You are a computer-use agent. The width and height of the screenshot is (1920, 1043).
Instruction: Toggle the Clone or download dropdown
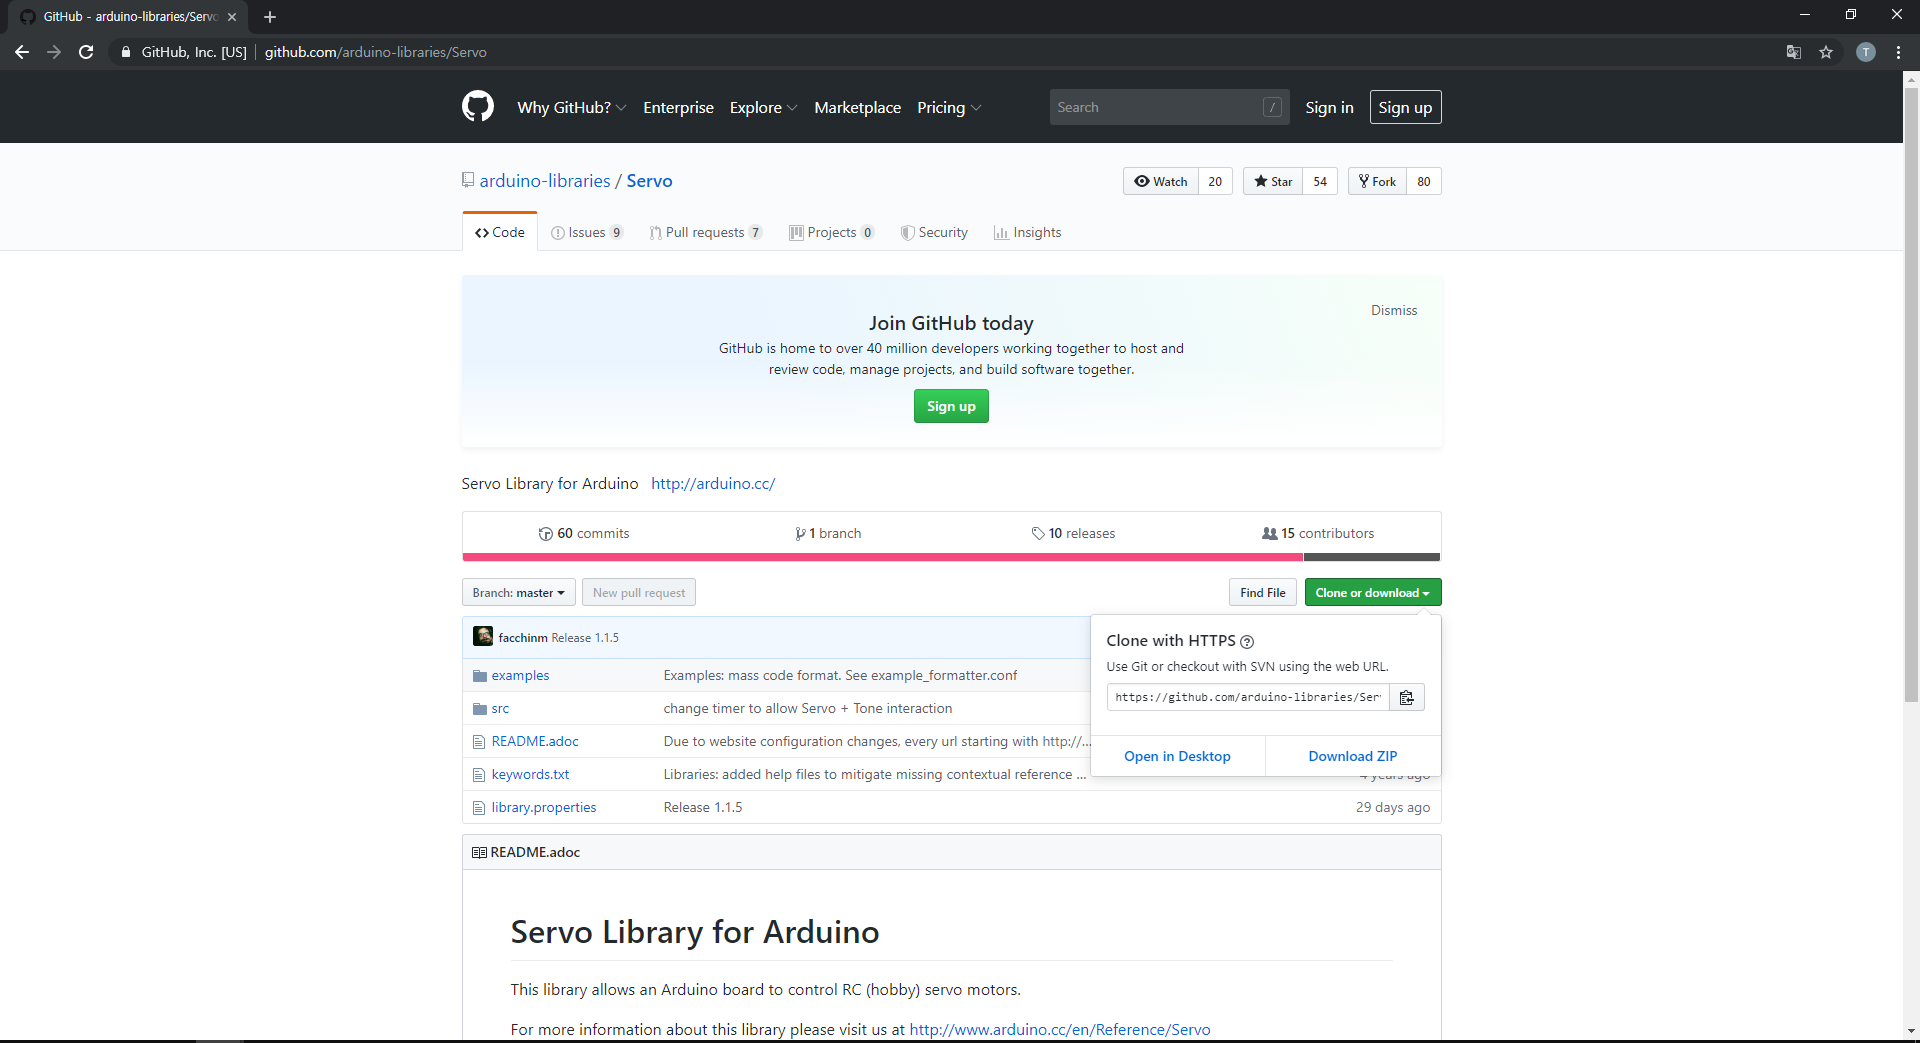pos(1373,592)
